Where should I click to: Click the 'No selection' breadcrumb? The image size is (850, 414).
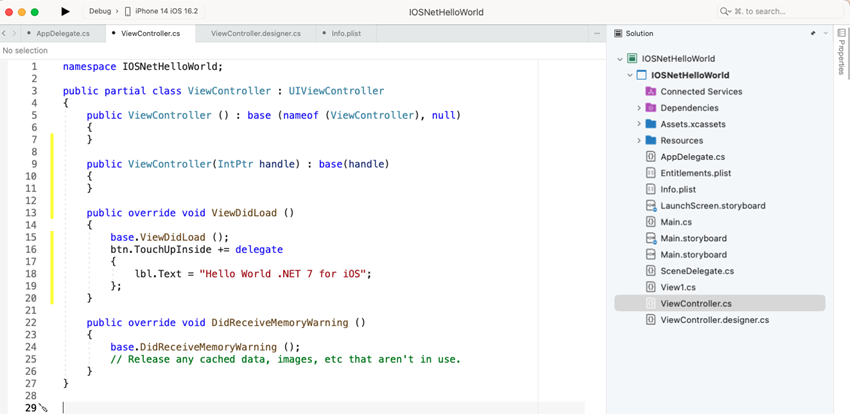pyautogui.click(x=25, y=50)
